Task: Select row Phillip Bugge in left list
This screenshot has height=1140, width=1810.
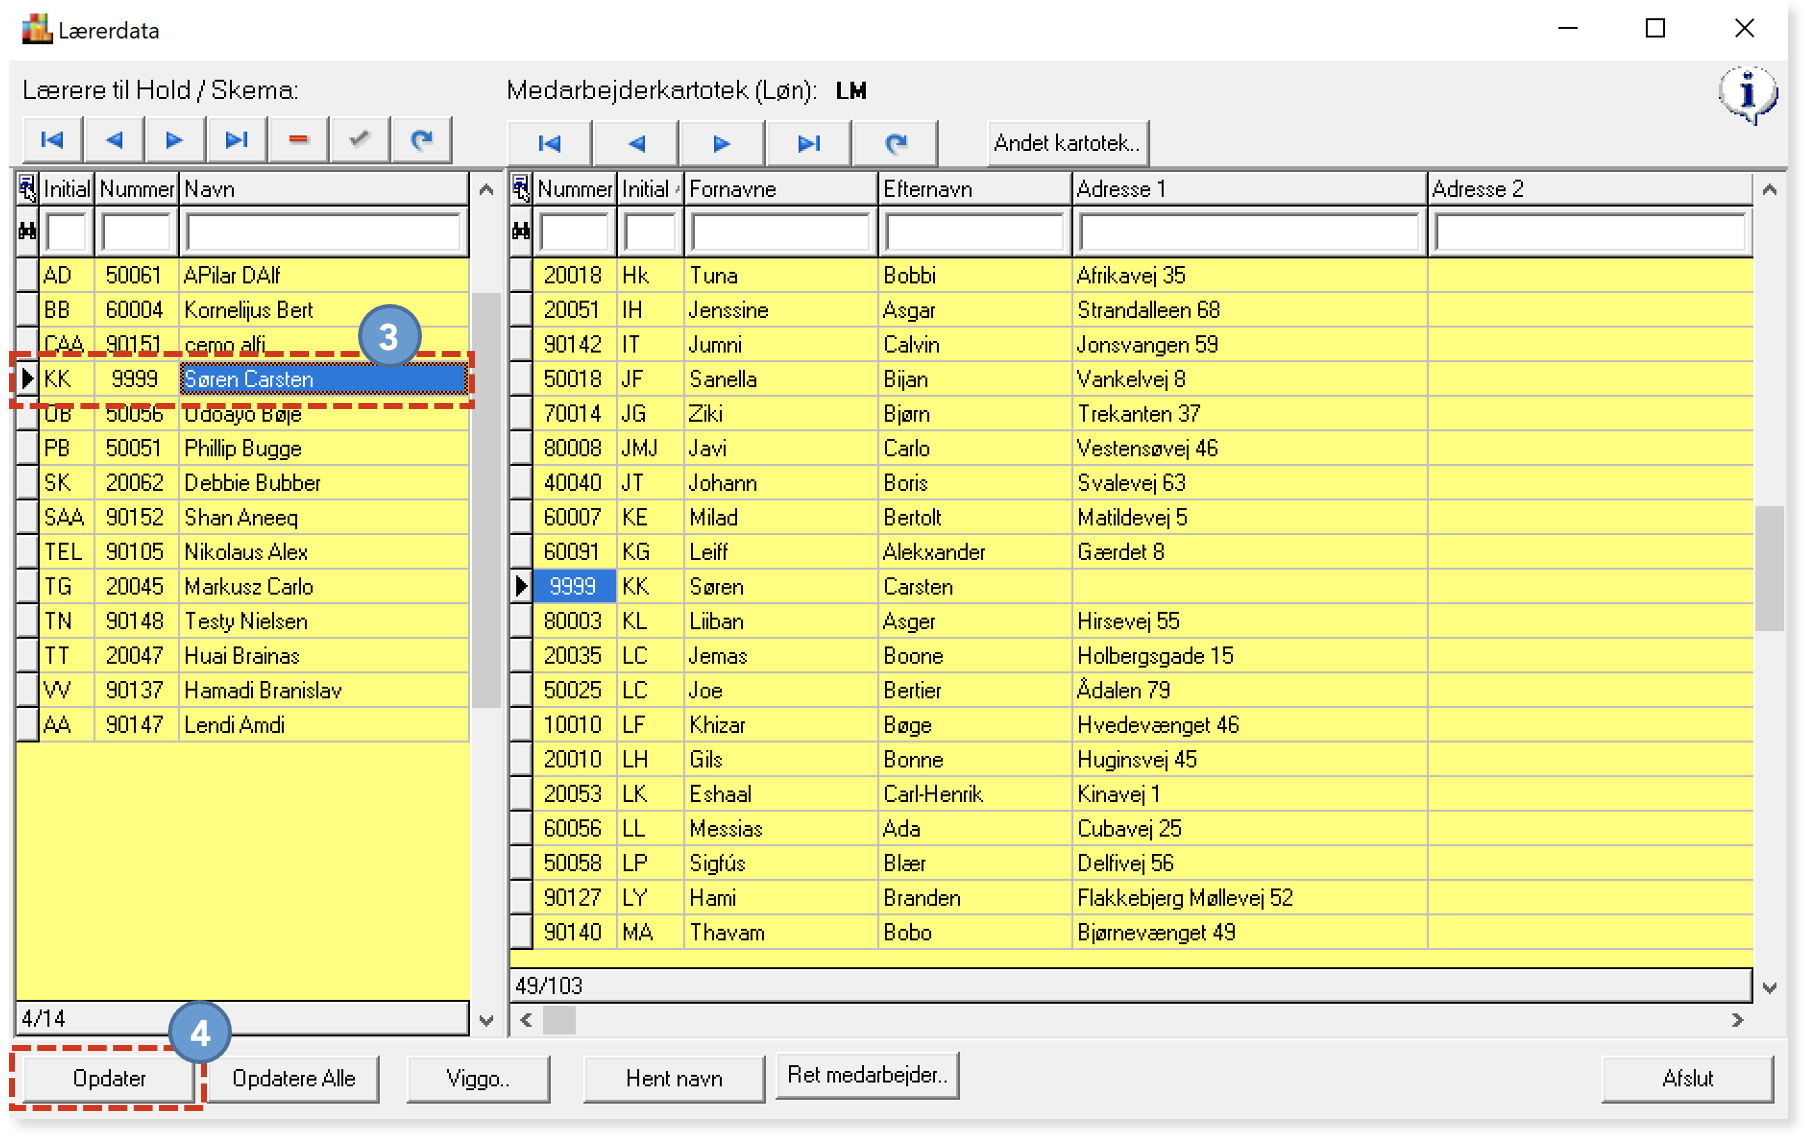Action: (x=242, y=448)
